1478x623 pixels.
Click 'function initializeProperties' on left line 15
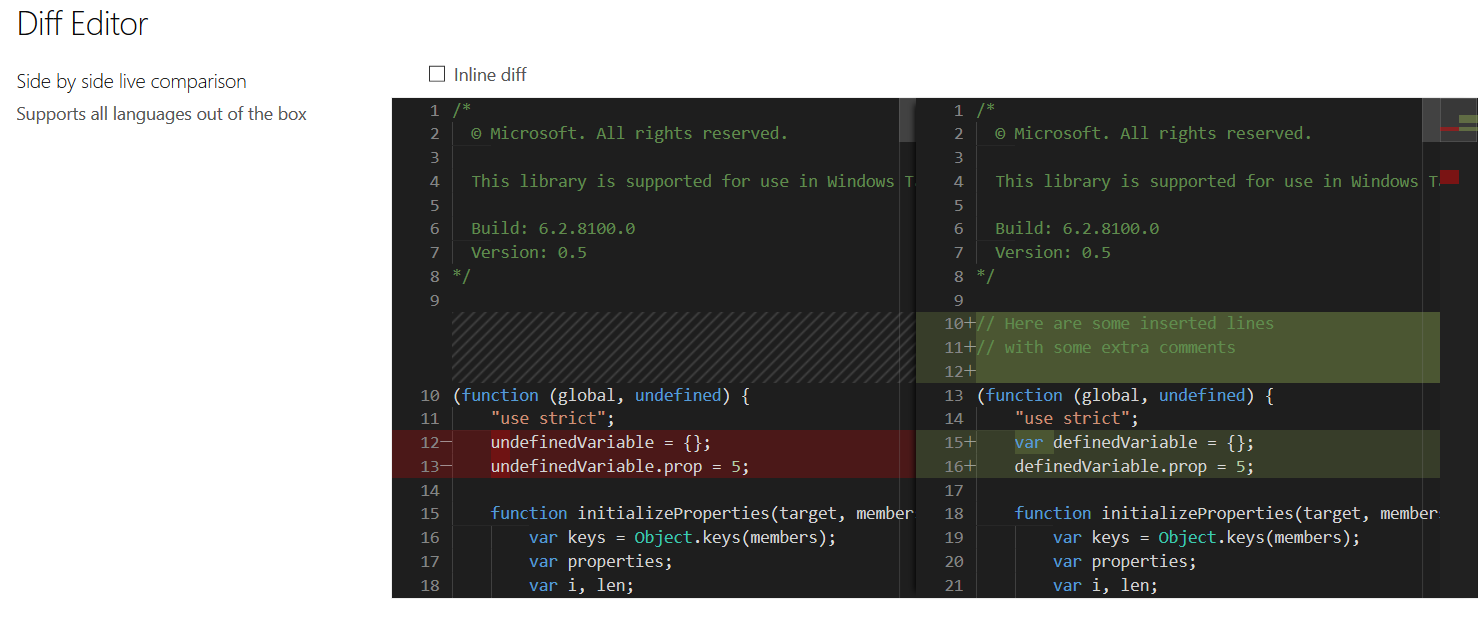[629, 513]
